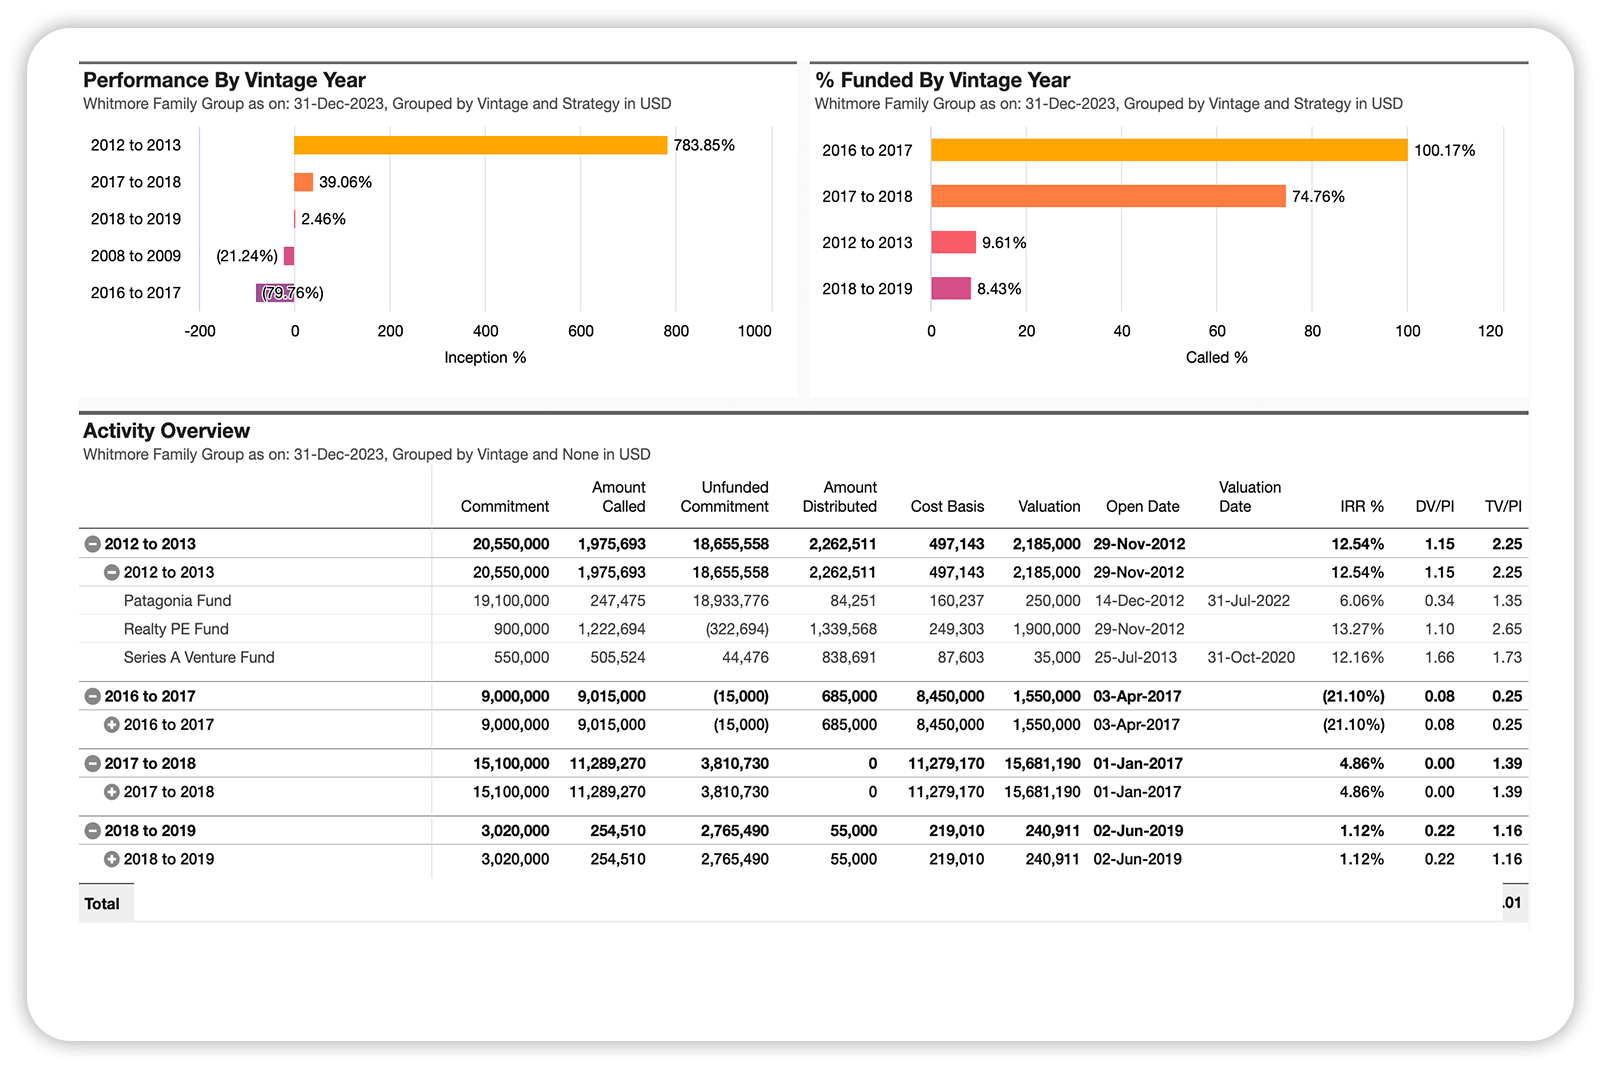Click the Cost Basis column header
The width and height of the screenshot is (1600, 1068).
click(947, 506)
